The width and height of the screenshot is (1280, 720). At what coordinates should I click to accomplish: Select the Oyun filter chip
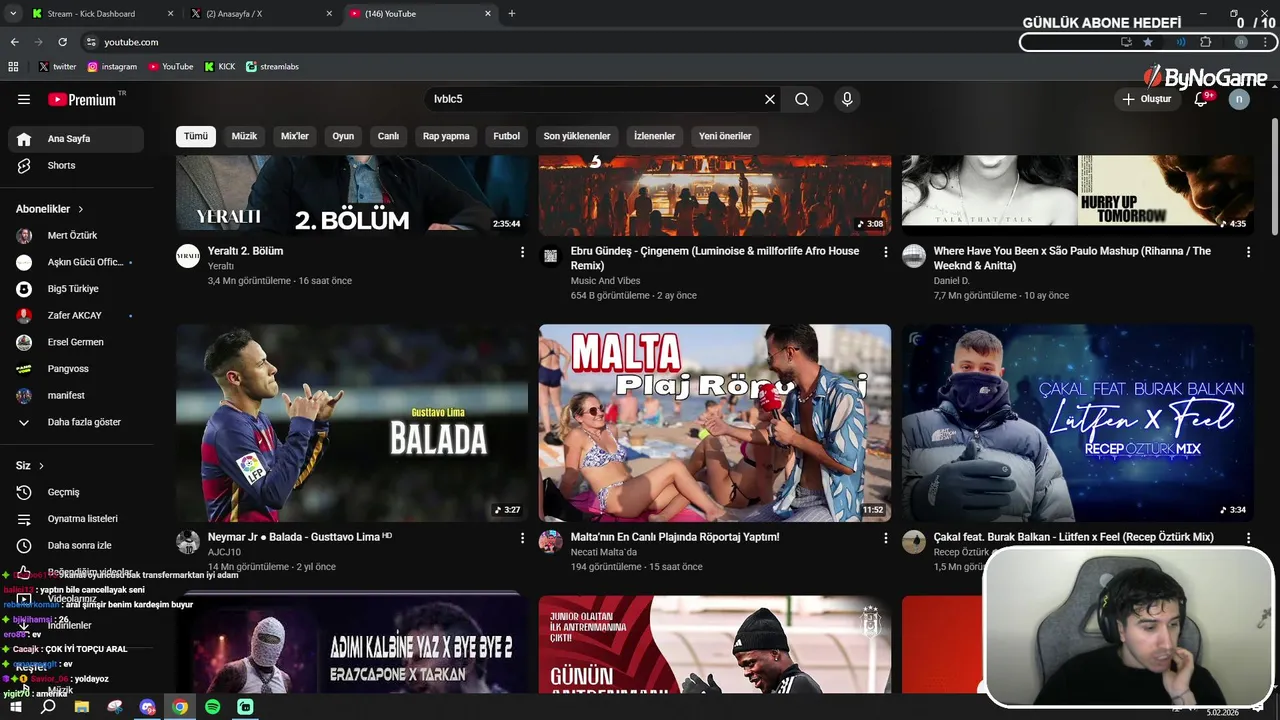pos(343,136)
